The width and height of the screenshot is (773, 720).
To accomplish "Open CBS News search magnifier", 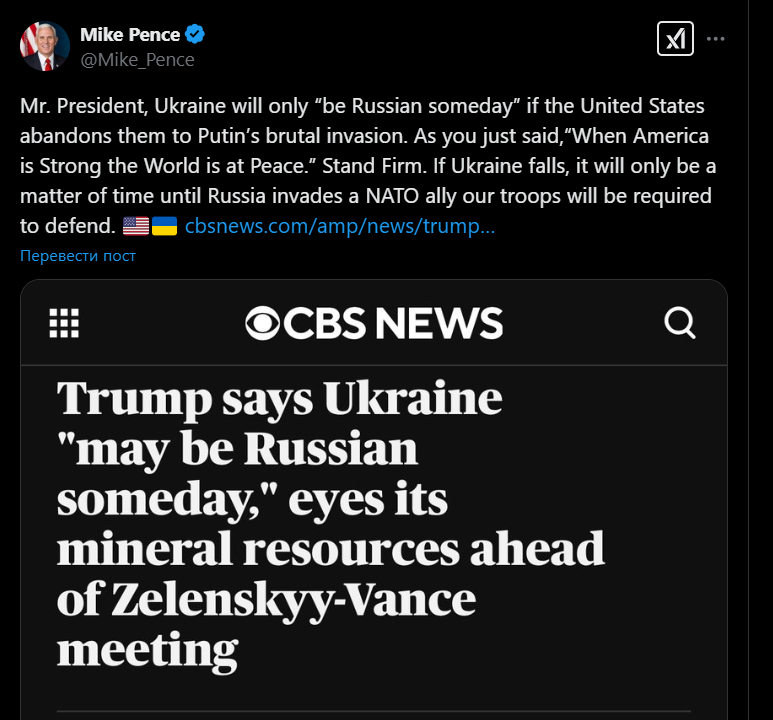I will click(x=680, y=323).
